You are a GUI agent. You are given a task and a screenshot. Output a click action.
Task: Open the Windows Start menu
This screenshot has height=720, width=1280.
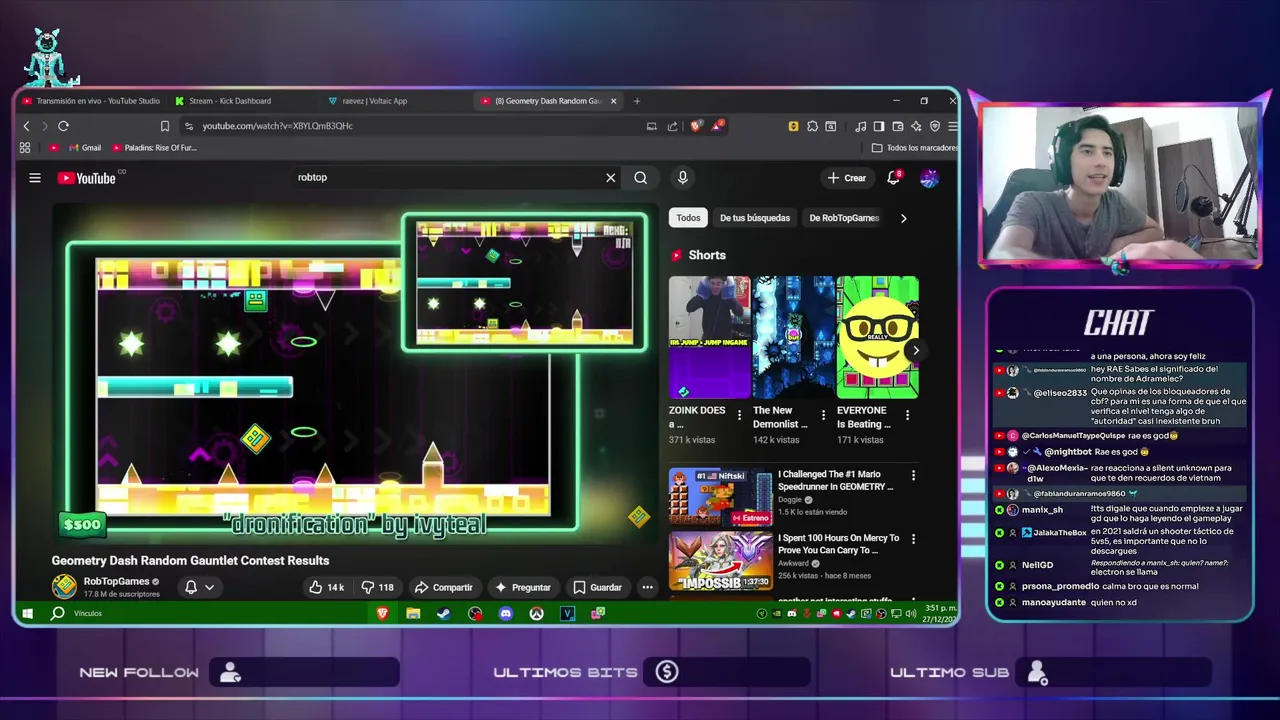(x=27, y=613)
